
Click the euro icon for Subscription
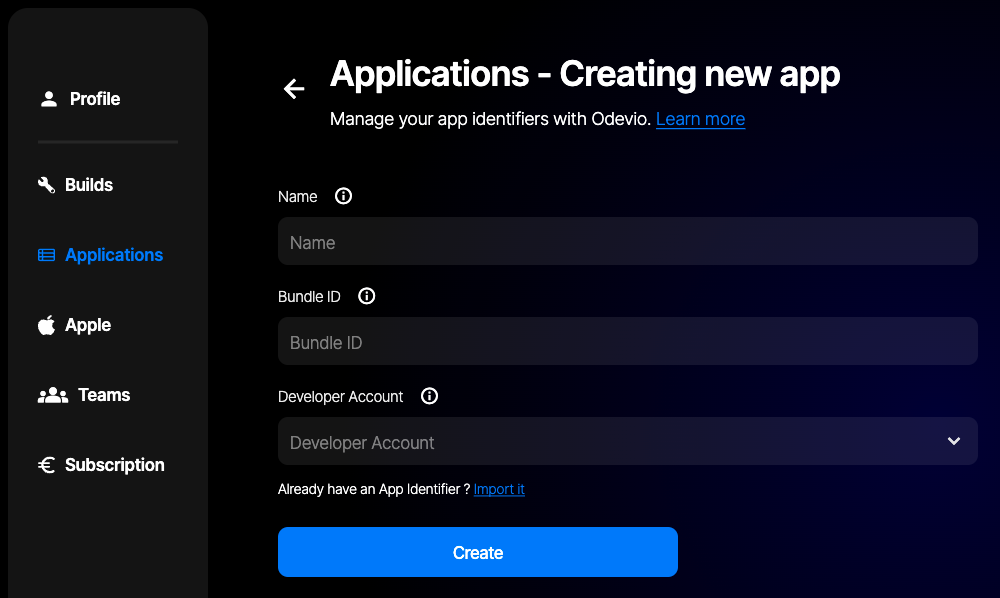46,465
